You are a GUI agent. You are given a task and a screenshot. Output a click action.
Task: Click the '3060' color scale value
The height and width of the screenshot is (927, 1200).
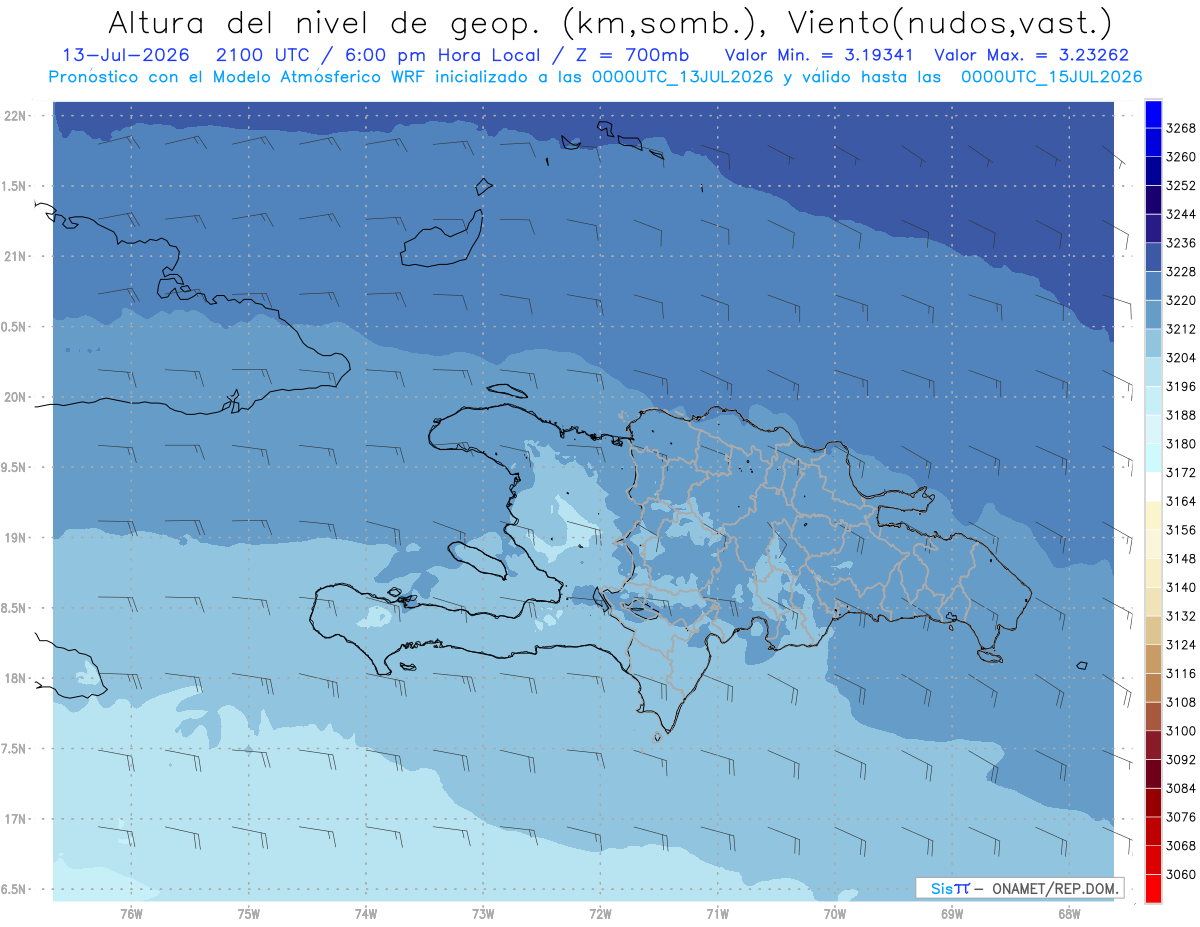[x=1180, y=875]
